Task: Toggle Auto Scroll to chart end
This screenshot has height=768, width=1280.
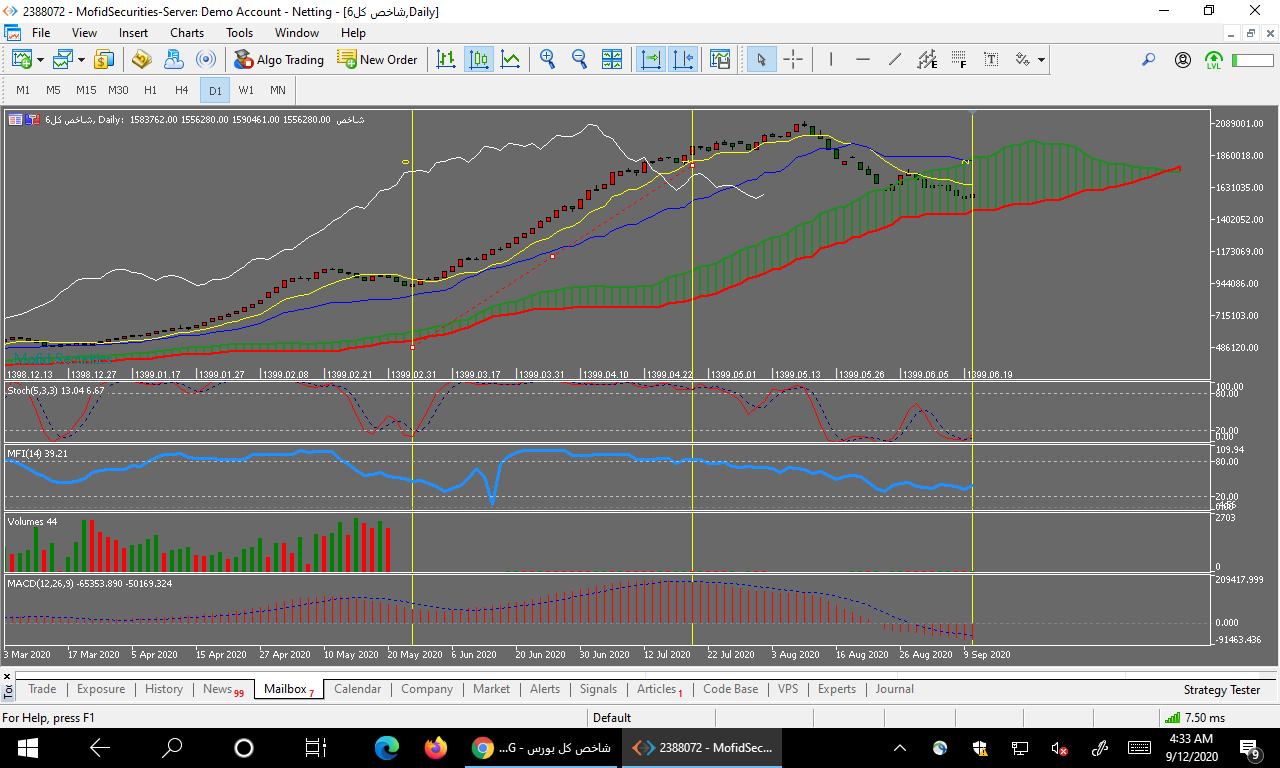Action: pos(652,60)
